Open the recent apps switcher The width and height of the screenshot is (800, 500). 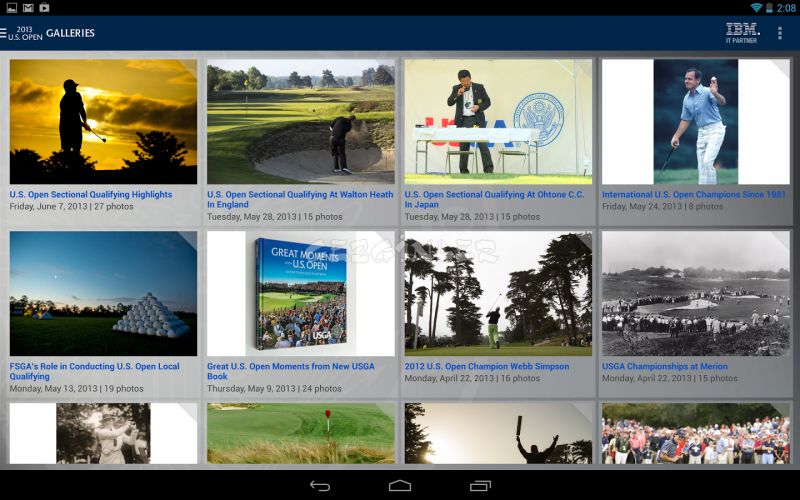pyautogui.click(x=480, y=485)
